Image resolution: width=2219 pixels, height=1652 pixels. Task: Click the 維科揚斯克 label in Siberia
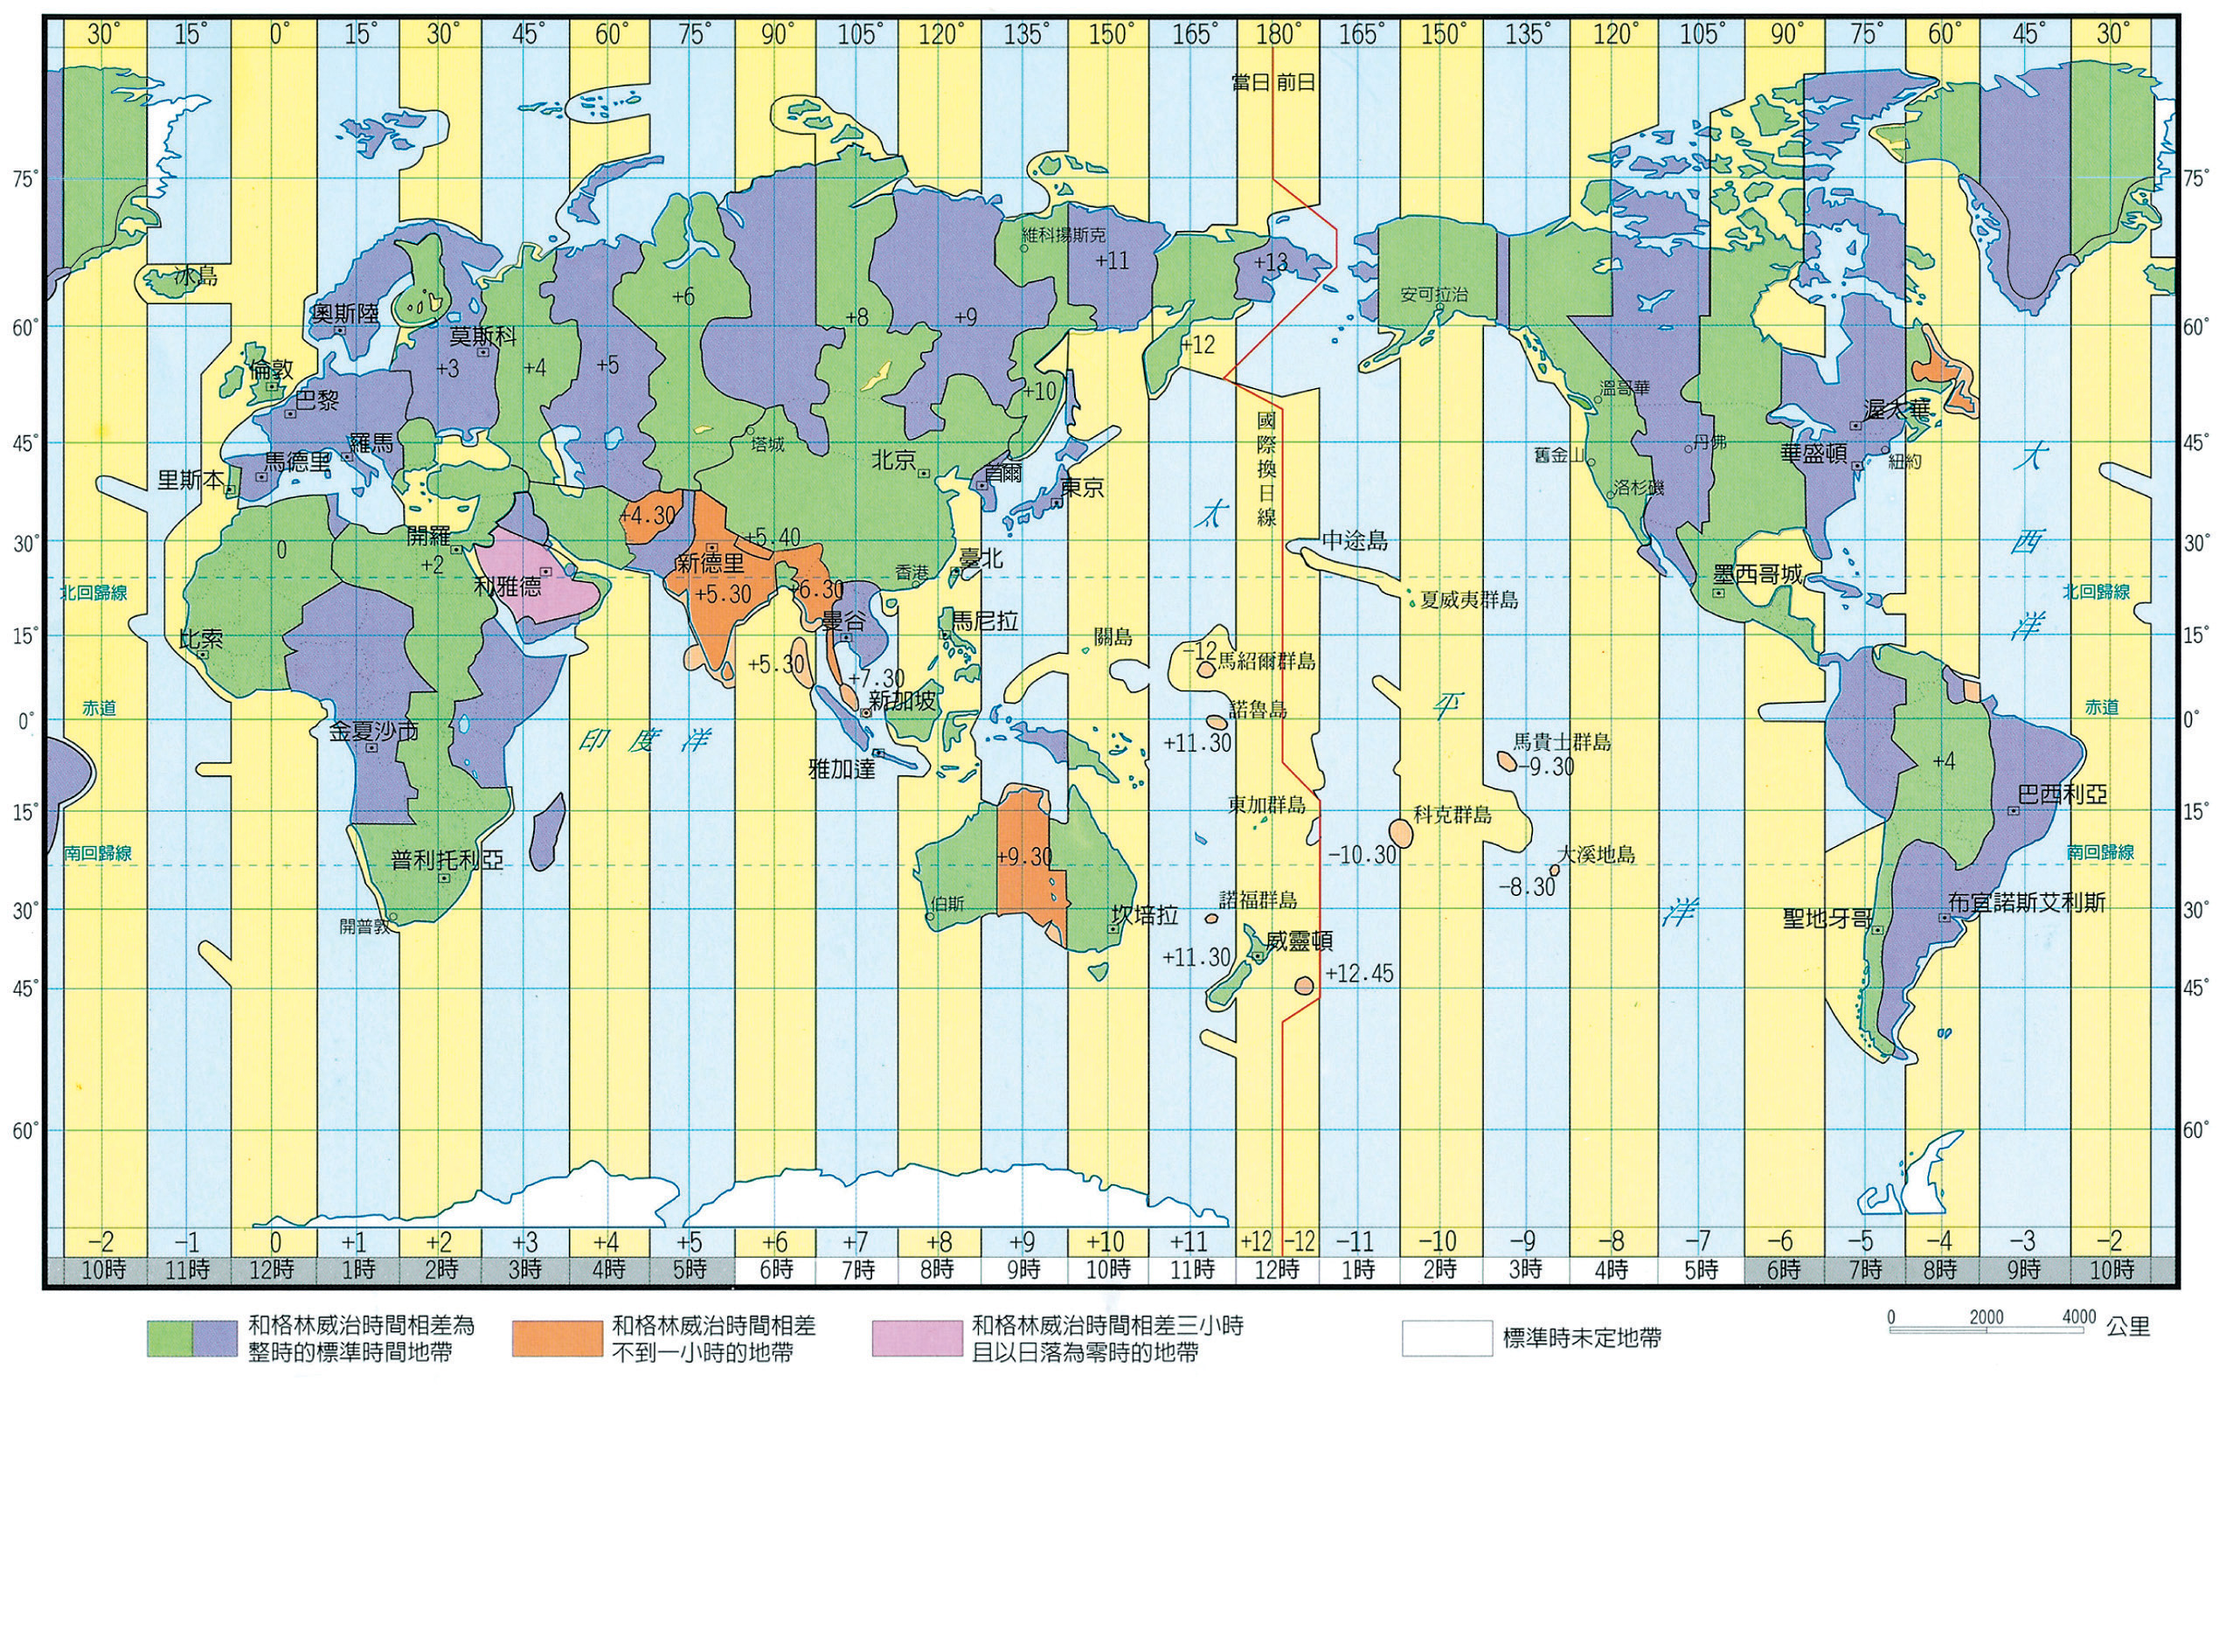(x=1065, y=236)
